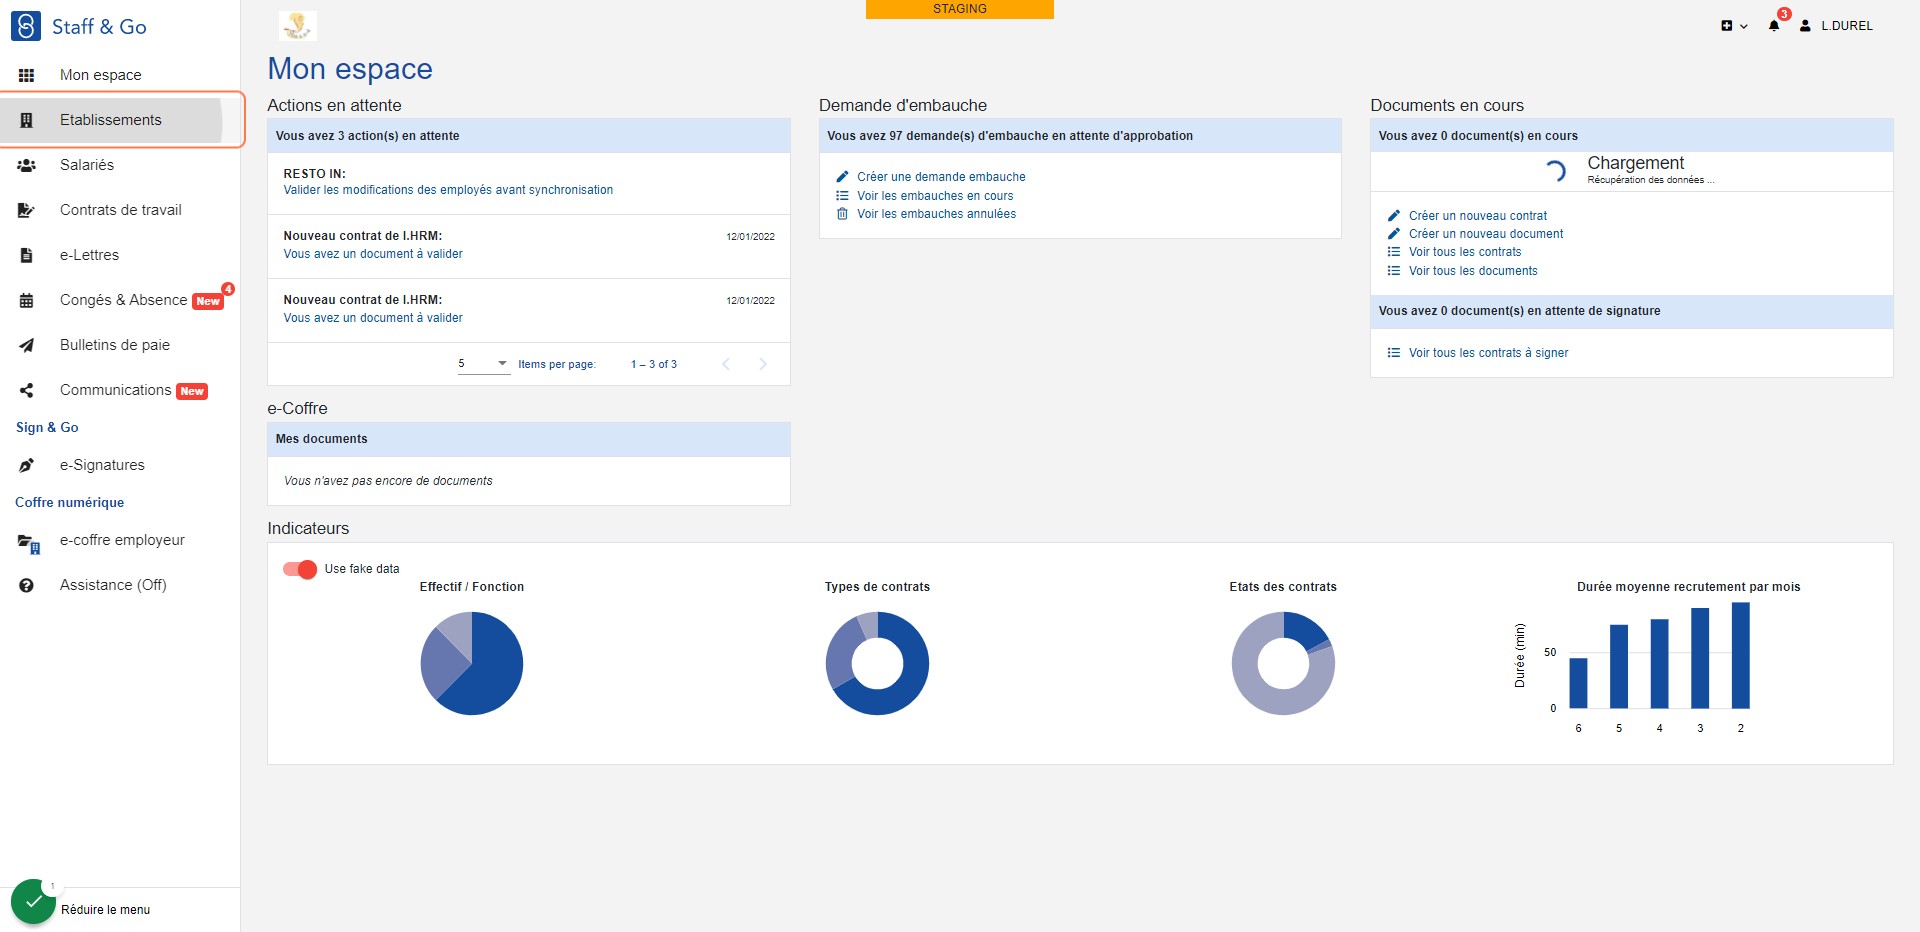Click the Etablissements building icon
The width and height of the screenshot is (1920, 932).
click(x=27, y=120)
